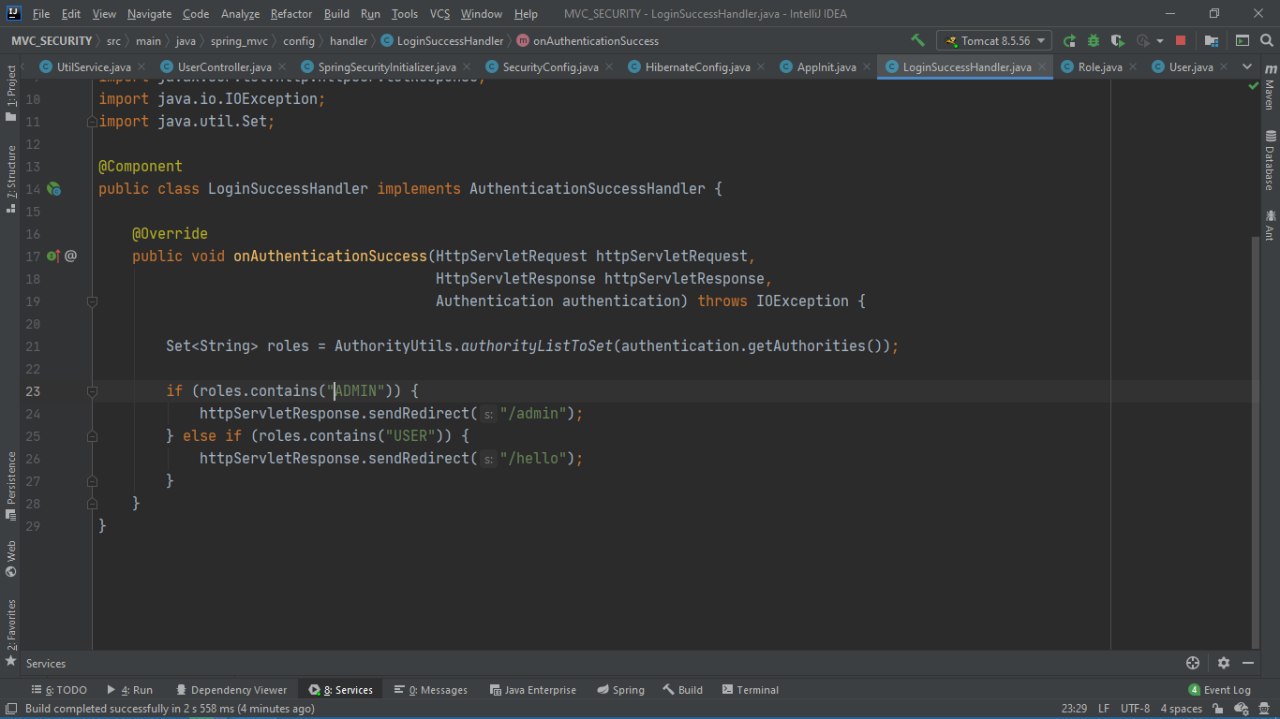Close the Role.java tab
Image resolution: width=1280 pixels, height=719 pixels.
1132,67
